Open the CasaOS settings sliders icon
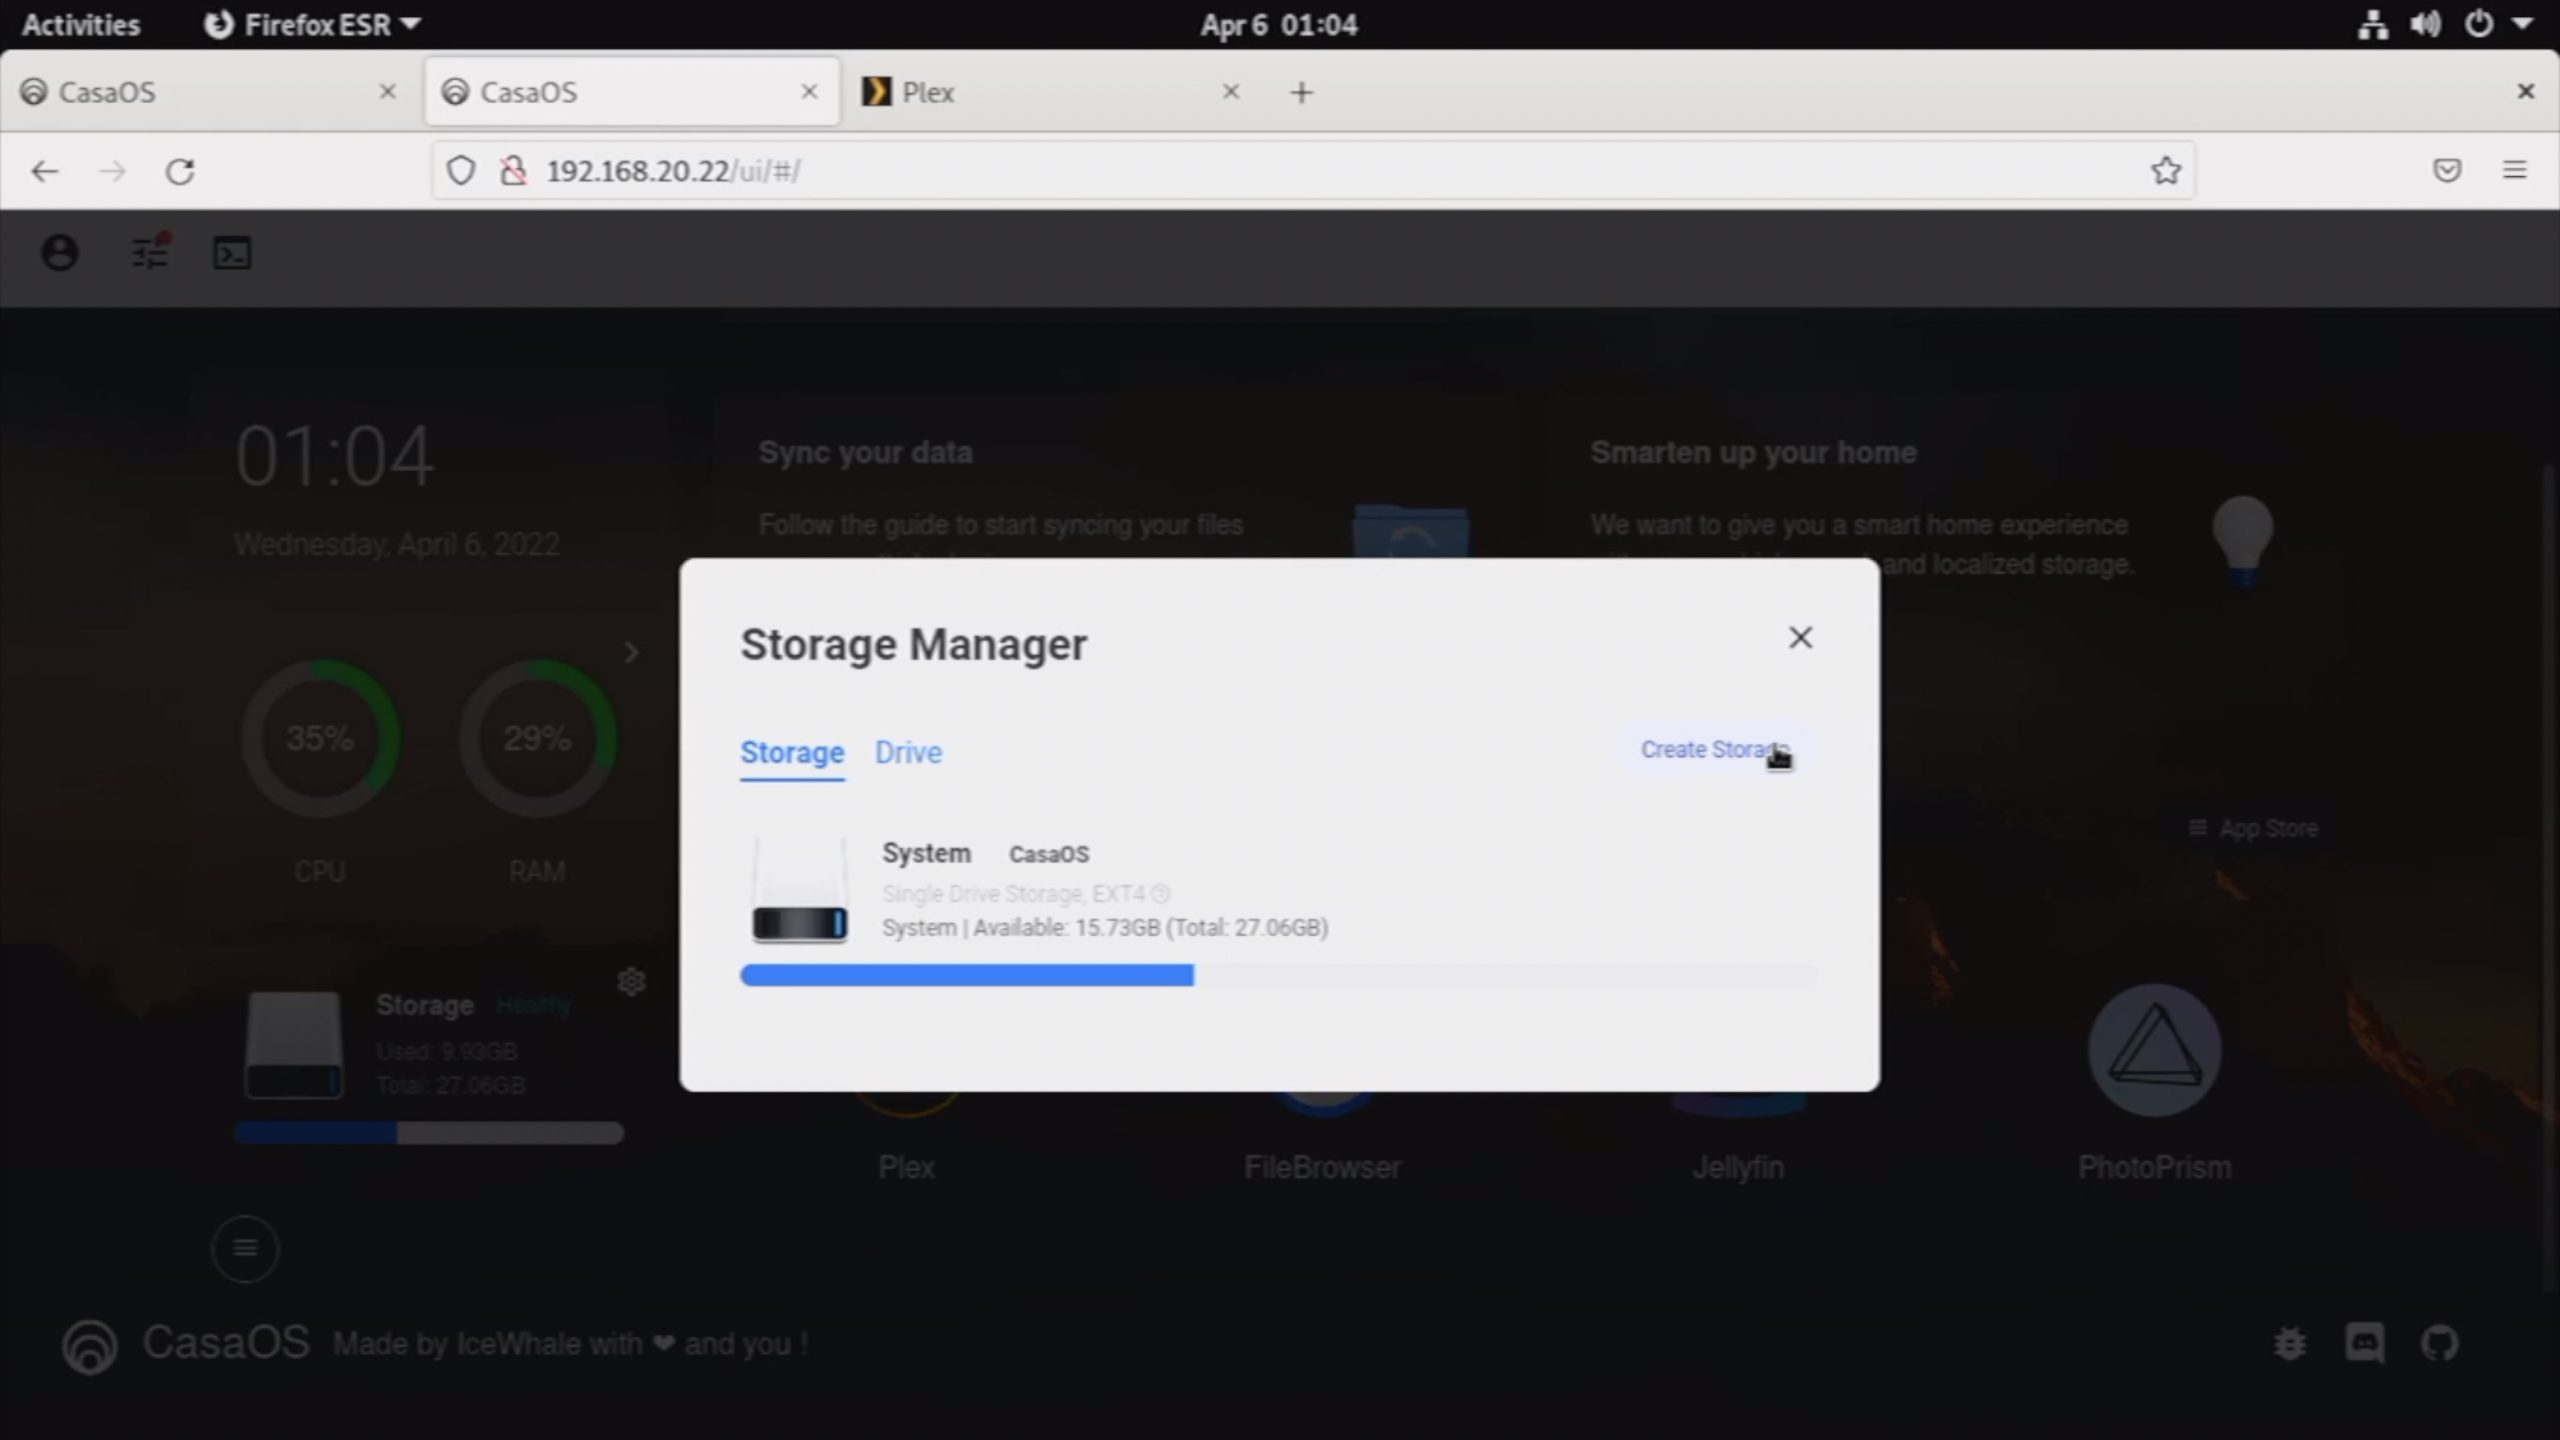This screenshot has height=1440, width=2560. pos(150,253)
